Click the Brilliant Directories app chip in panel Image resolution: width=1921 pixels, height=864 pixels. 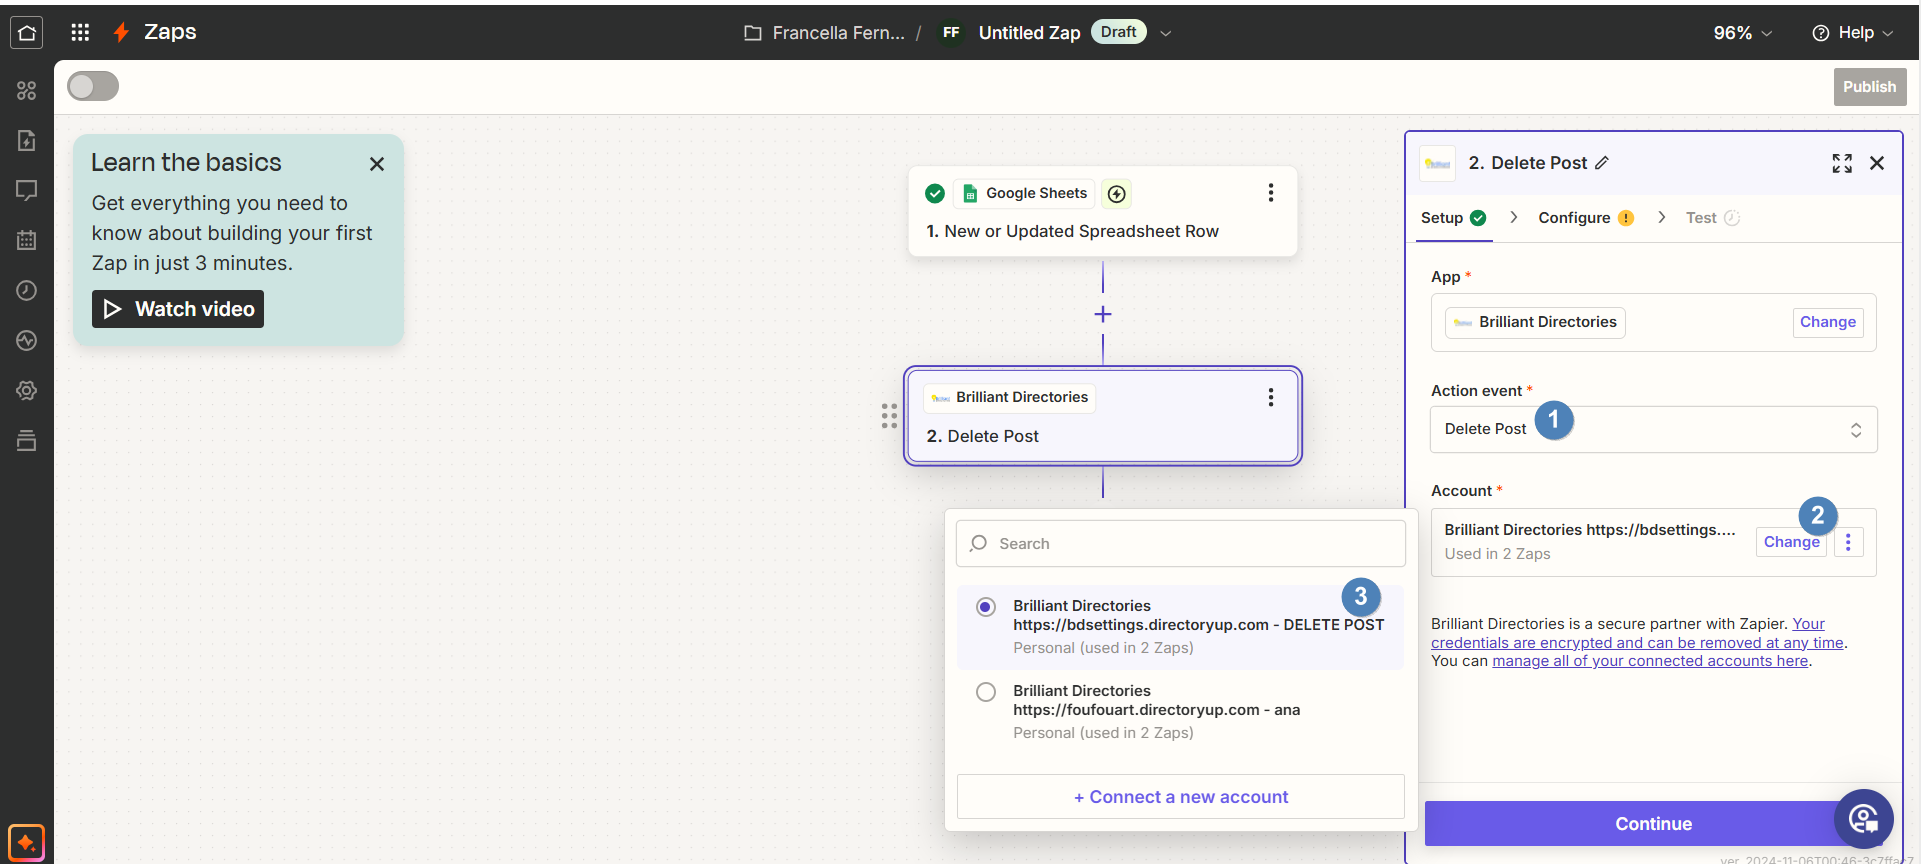click(1535, 322)
